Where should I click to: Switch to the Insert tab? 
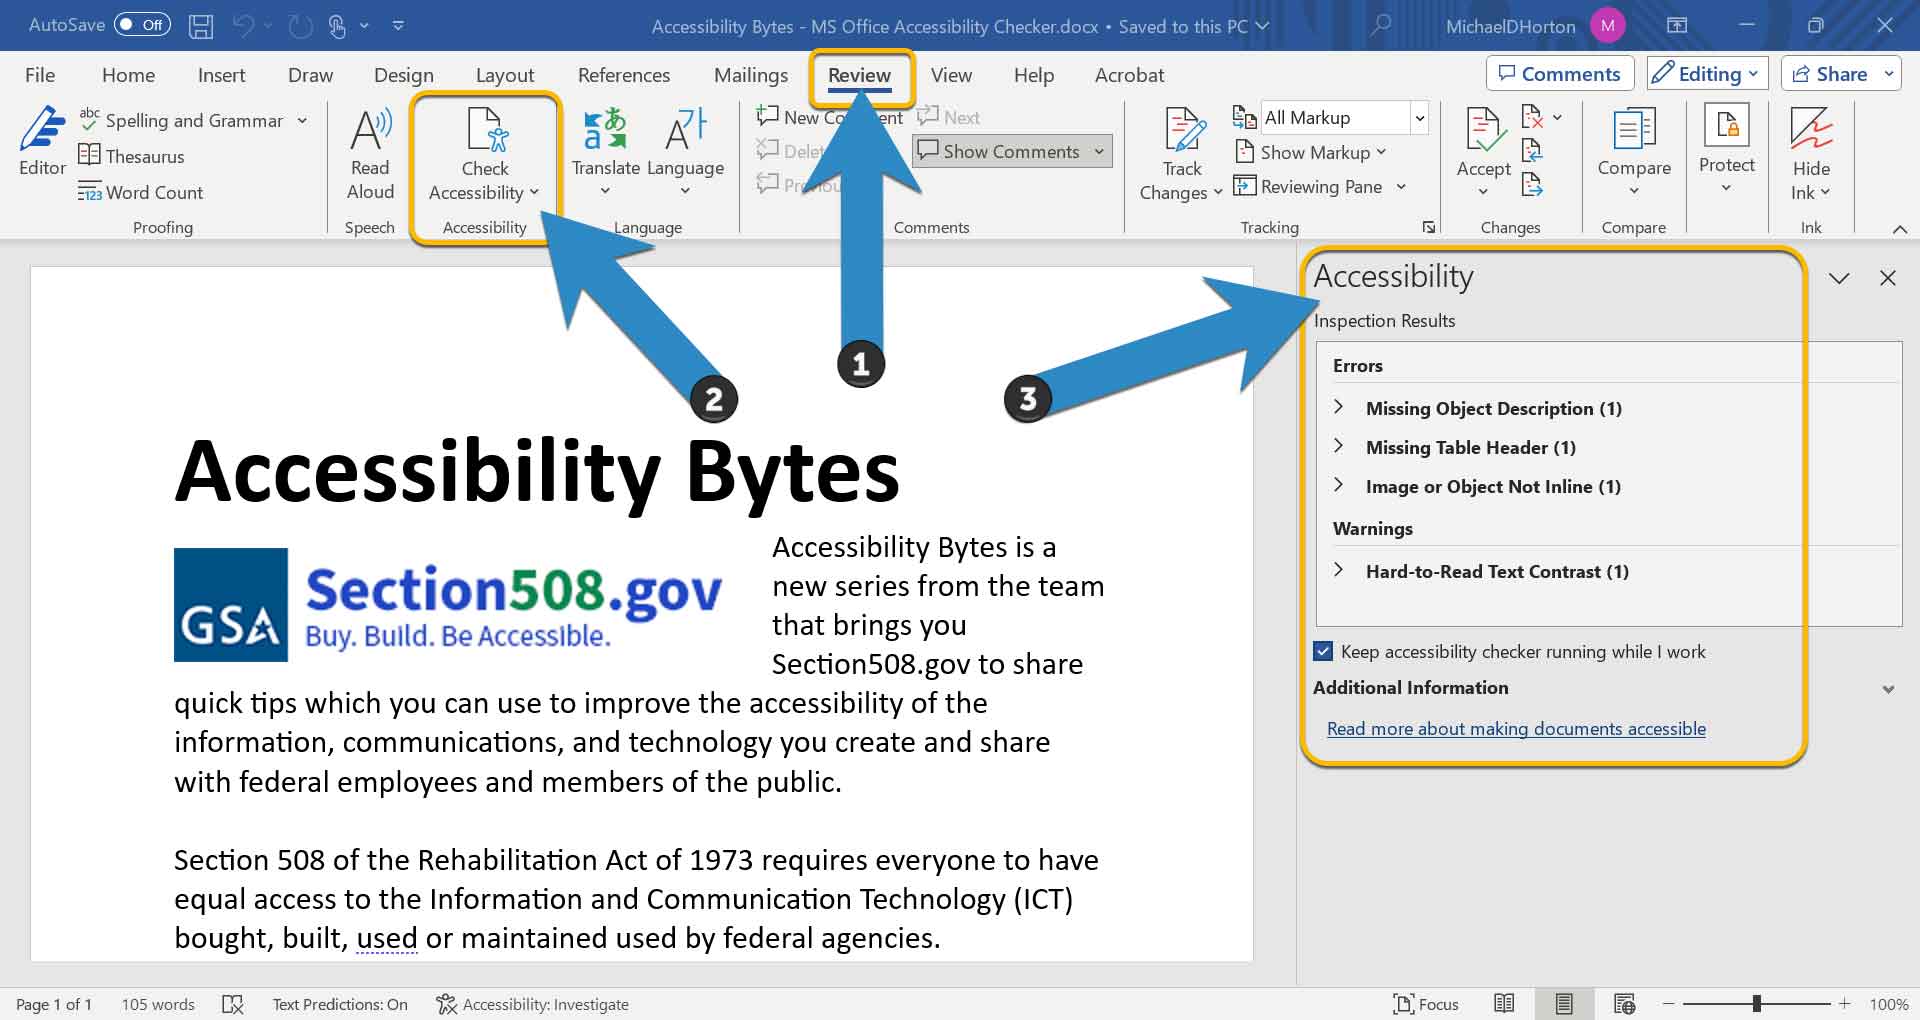221,75
